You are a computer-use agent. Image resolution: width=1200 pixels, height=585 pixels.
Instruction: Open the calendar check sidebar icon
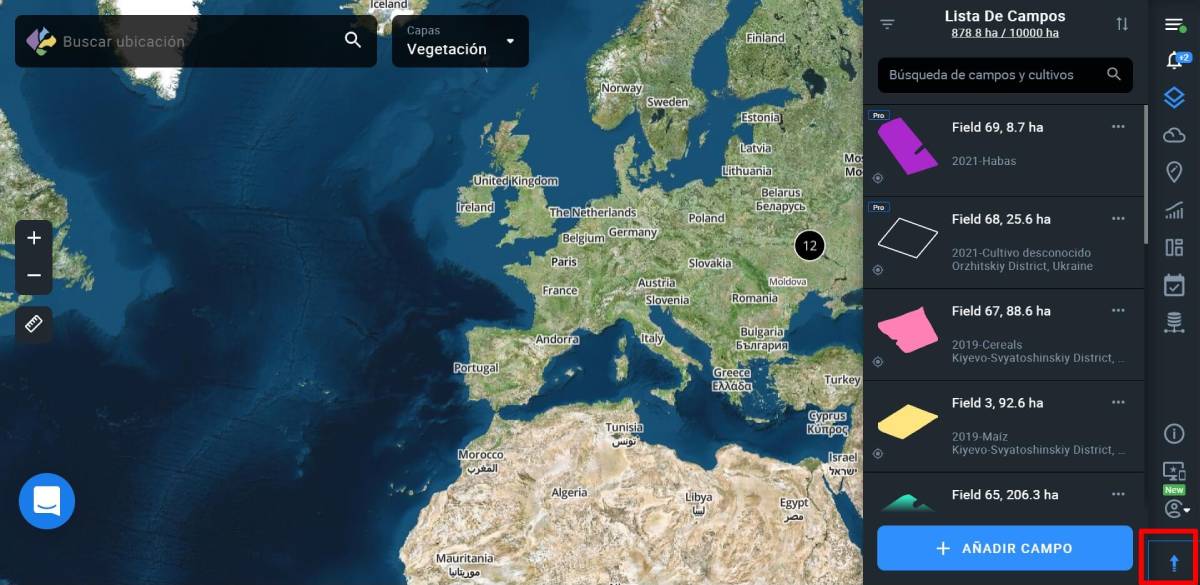click(1174, 285)
